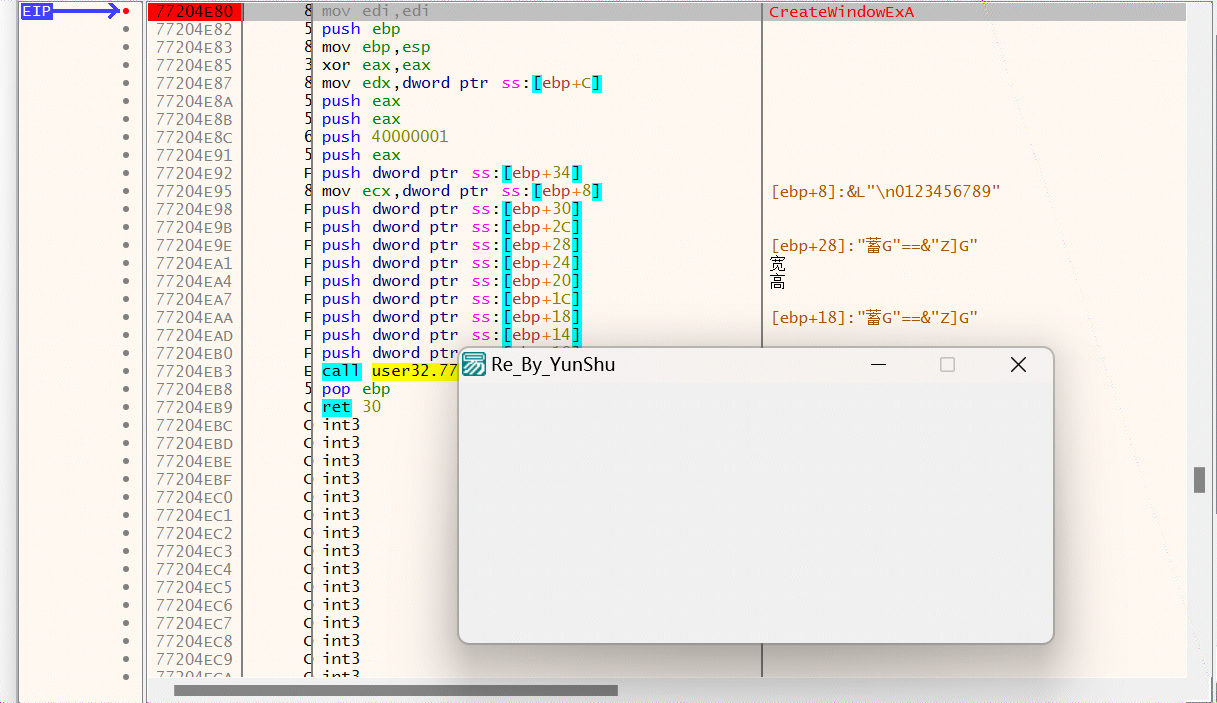Click the breakpoint dot beside xor eax,eax
Viewport: 1217px width, 703px height.
pyautogui.click(x=125, y=65)
